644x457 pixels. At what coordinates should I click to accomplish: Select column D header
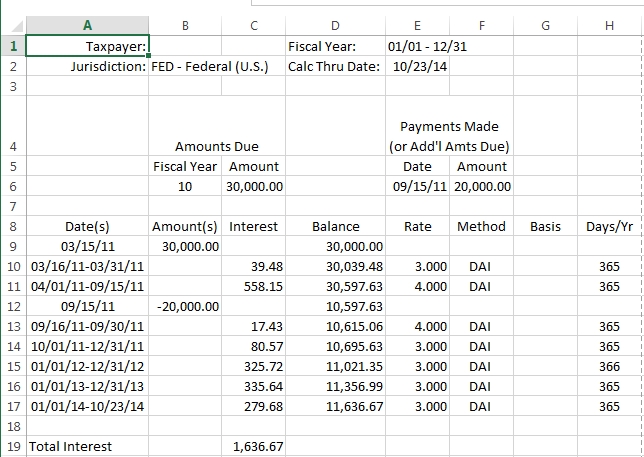[x=335, y=25]
